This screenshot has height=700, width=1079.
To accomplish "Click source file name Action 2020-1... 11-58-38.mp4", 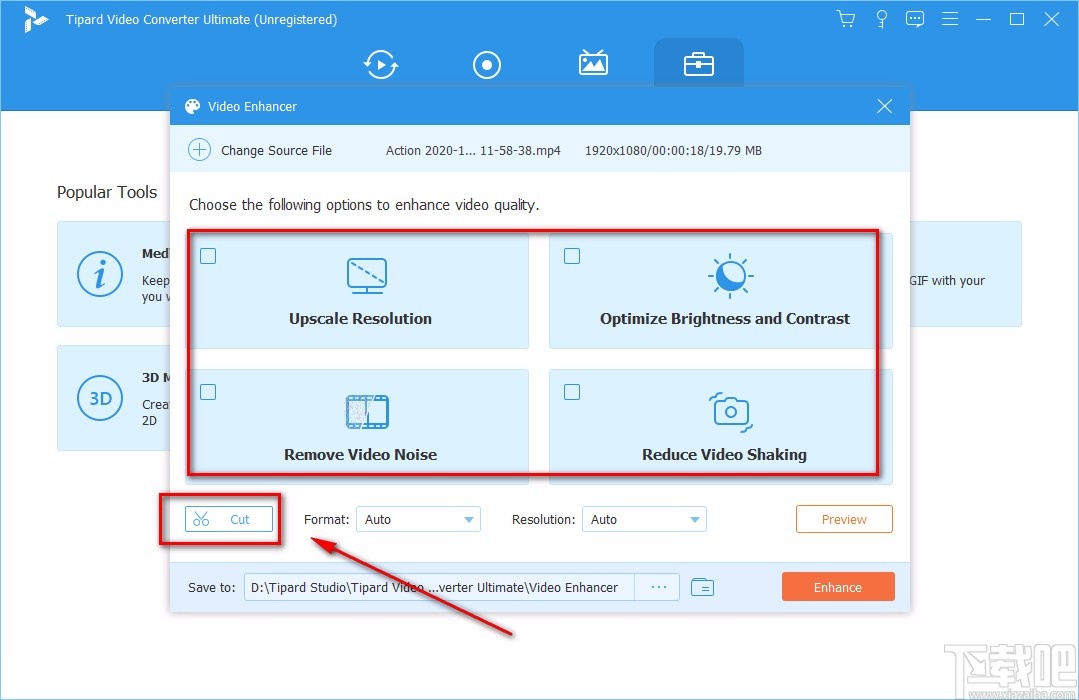I will 473,150.
